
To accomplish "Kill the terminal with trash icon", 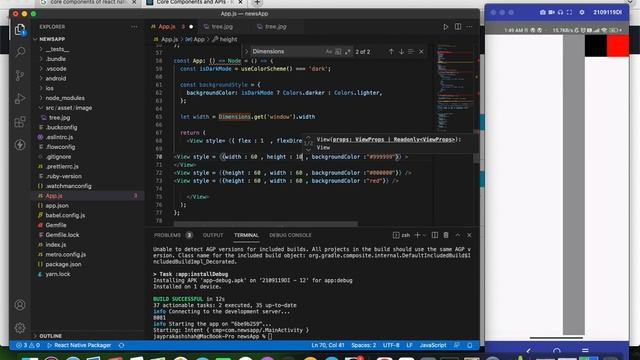I will 446,235.
